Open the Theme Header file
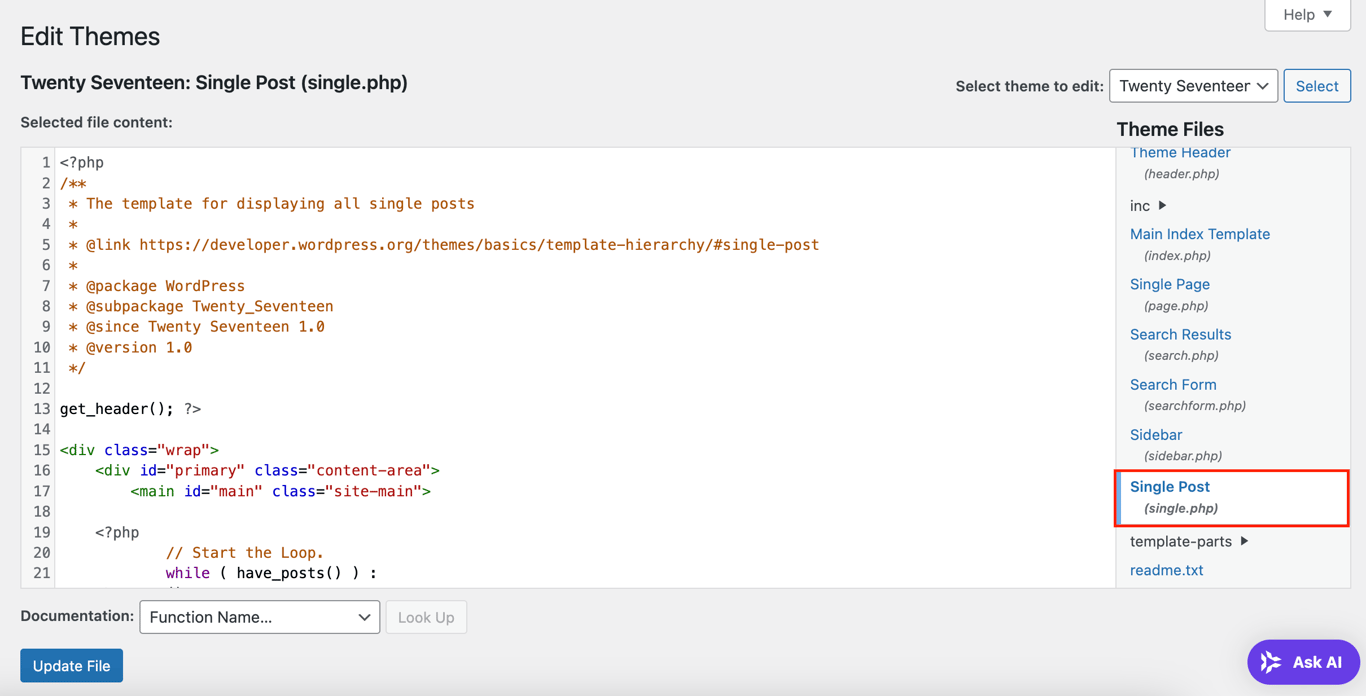 (x=1180, y=152)
